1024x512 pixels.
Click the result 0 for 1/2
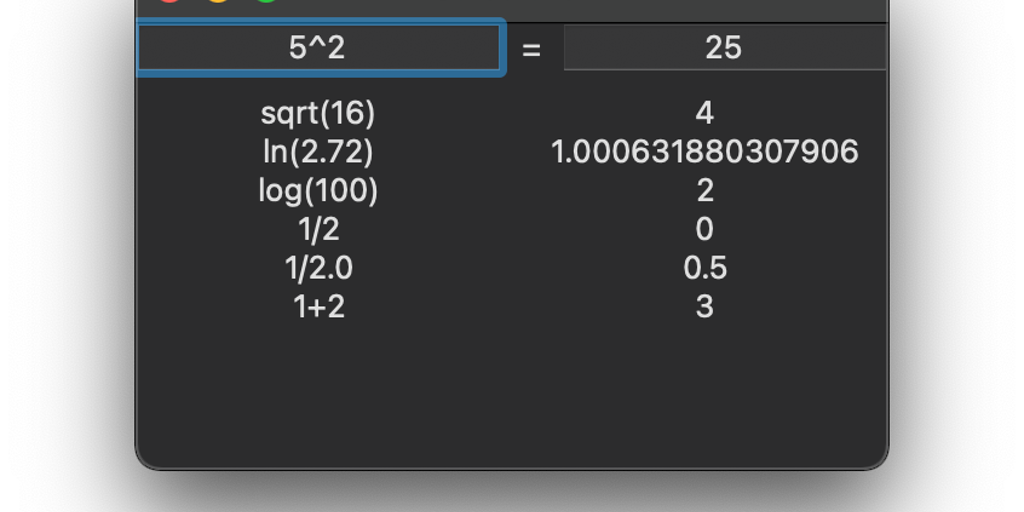704,229
